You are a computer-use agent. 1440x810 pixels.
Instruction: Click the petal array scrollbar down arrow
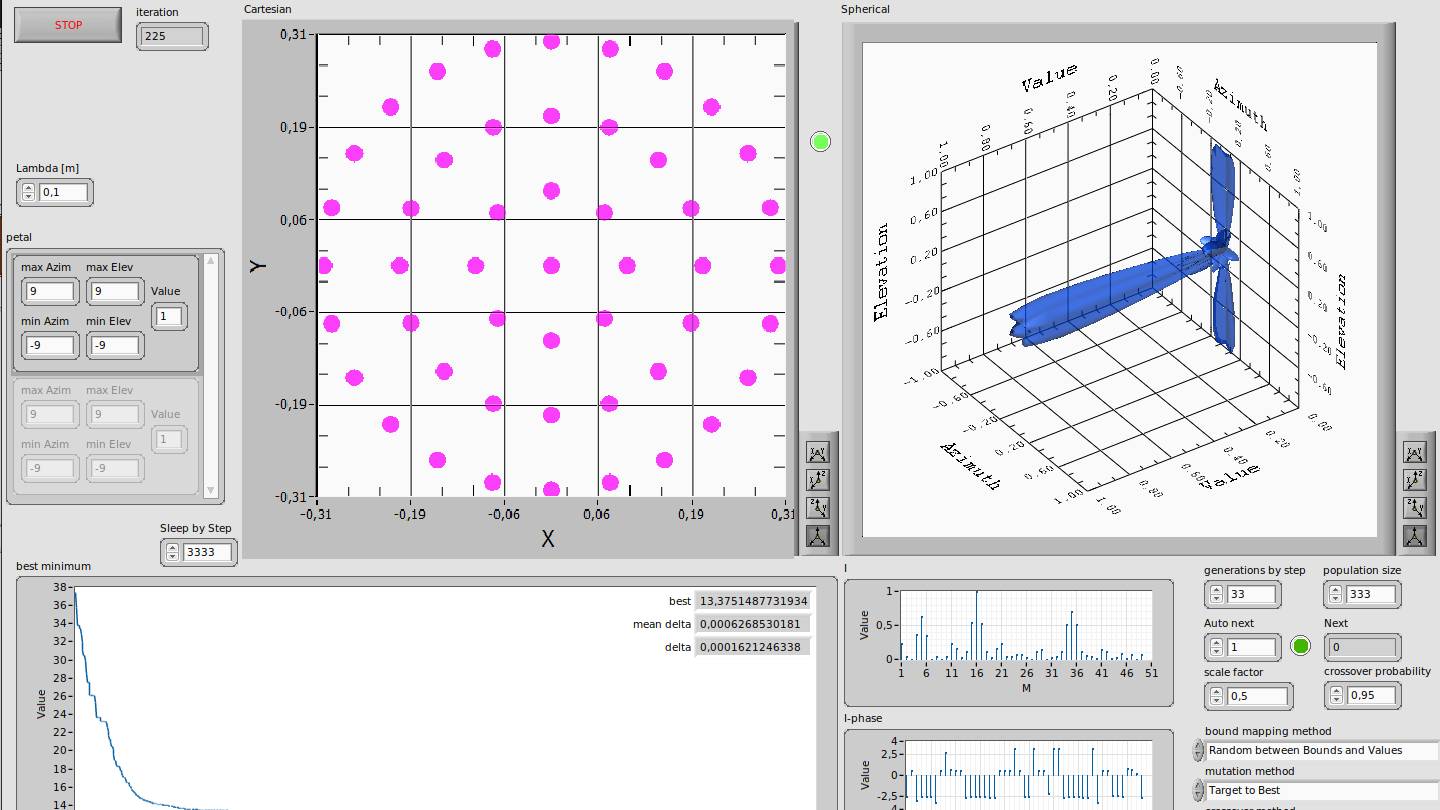211,490
